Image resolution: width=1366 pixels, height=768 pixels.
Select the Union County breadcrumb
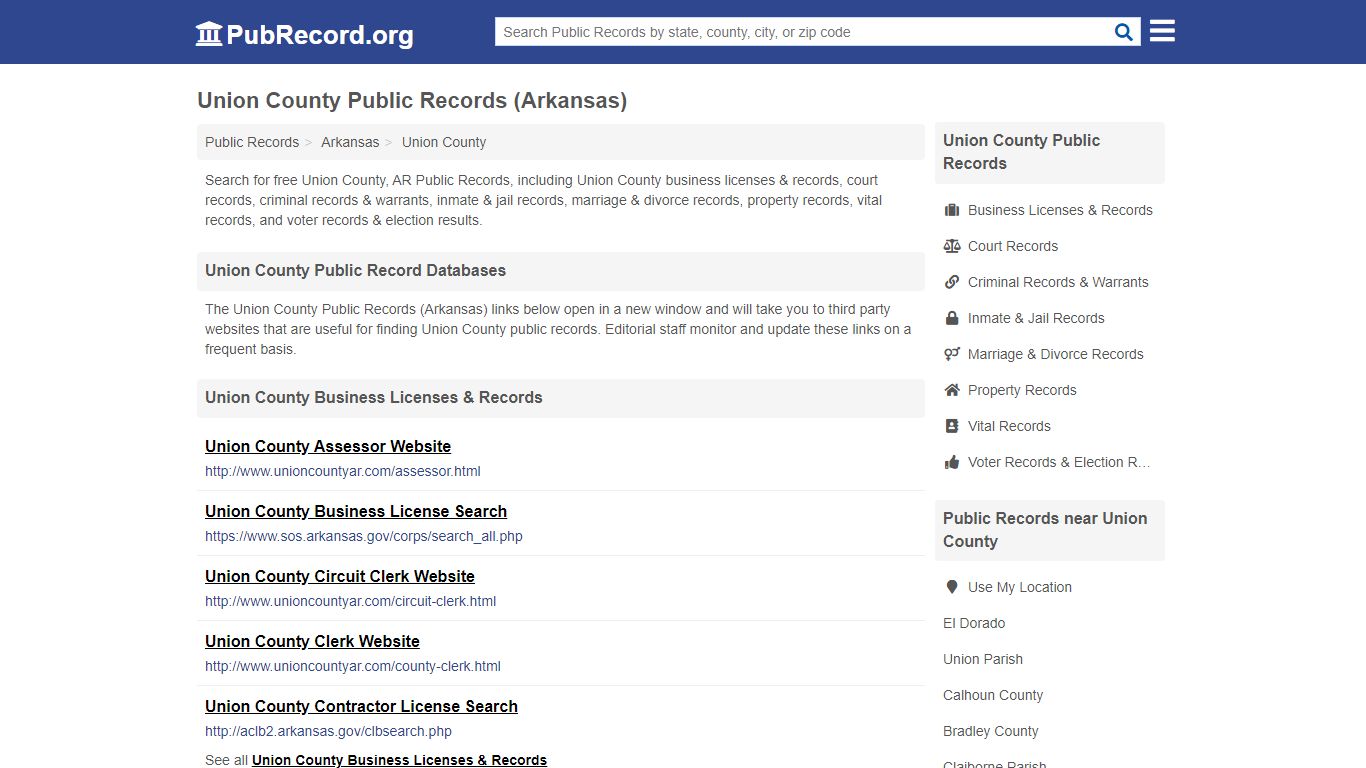pyautogui.click(x=444, y=142)
